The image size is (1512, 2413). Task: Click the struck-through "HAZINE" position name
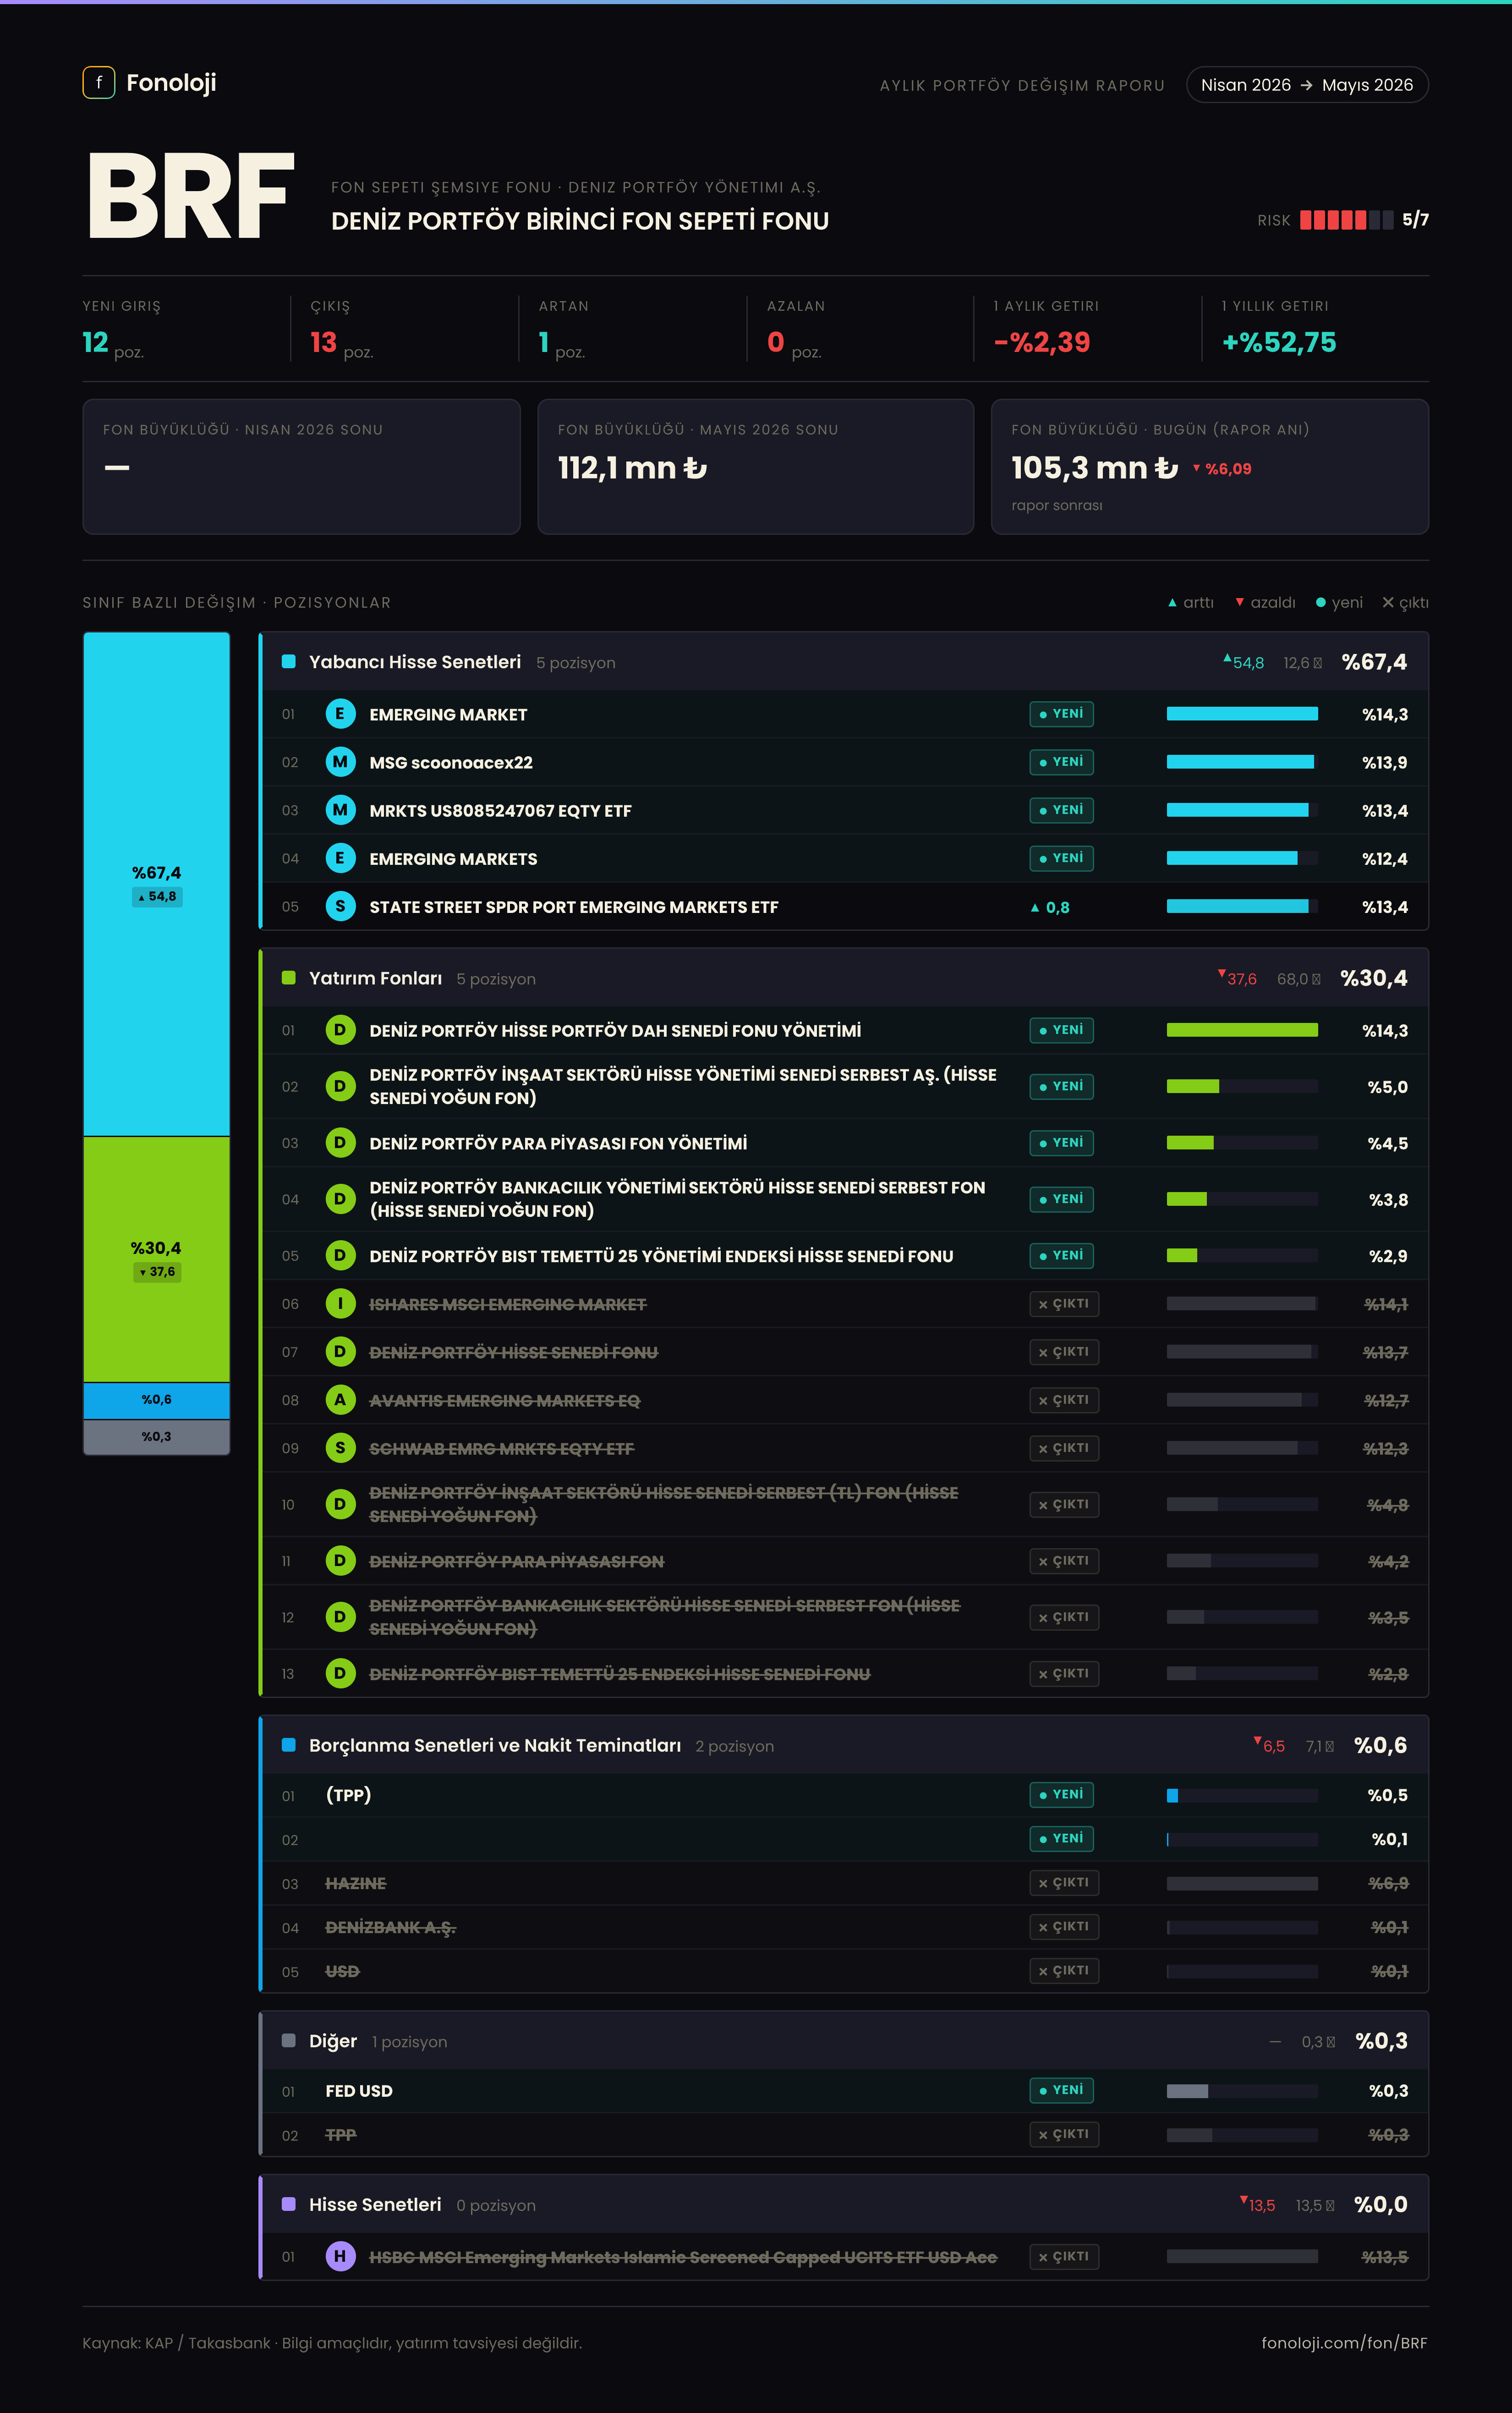356,1883
